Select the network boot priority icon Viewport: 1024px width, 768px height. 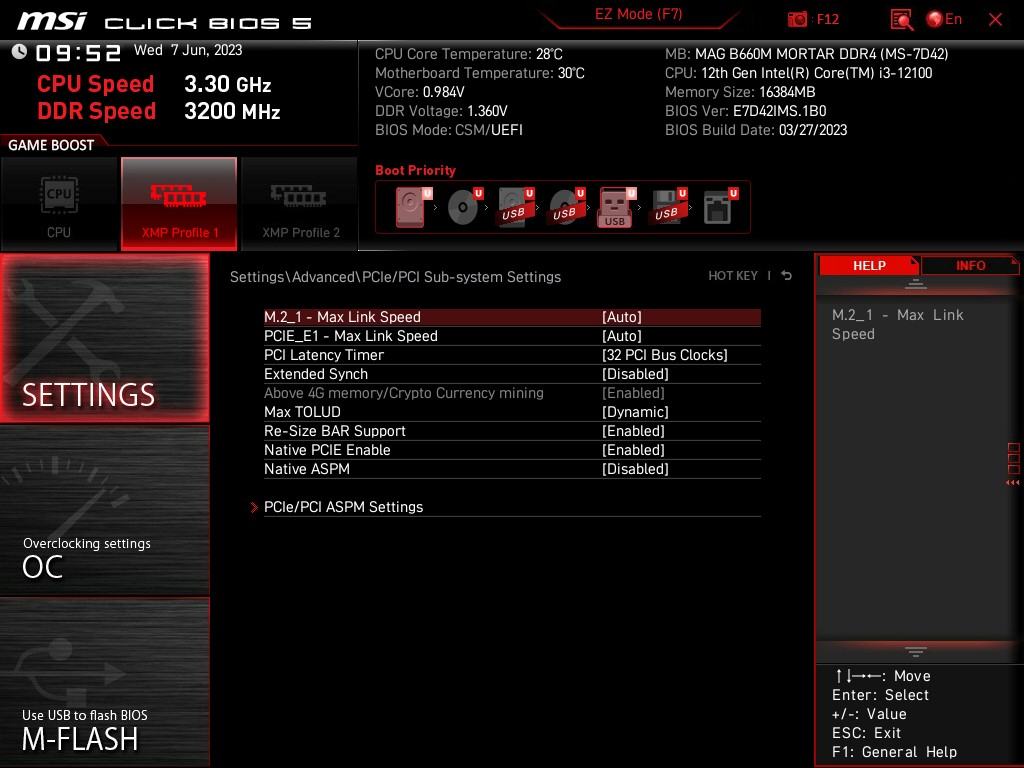[x=720, y=207]
